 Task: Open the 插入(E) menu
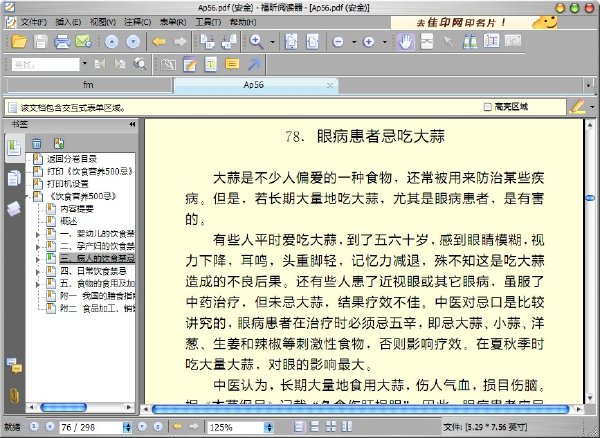point(68,22)
